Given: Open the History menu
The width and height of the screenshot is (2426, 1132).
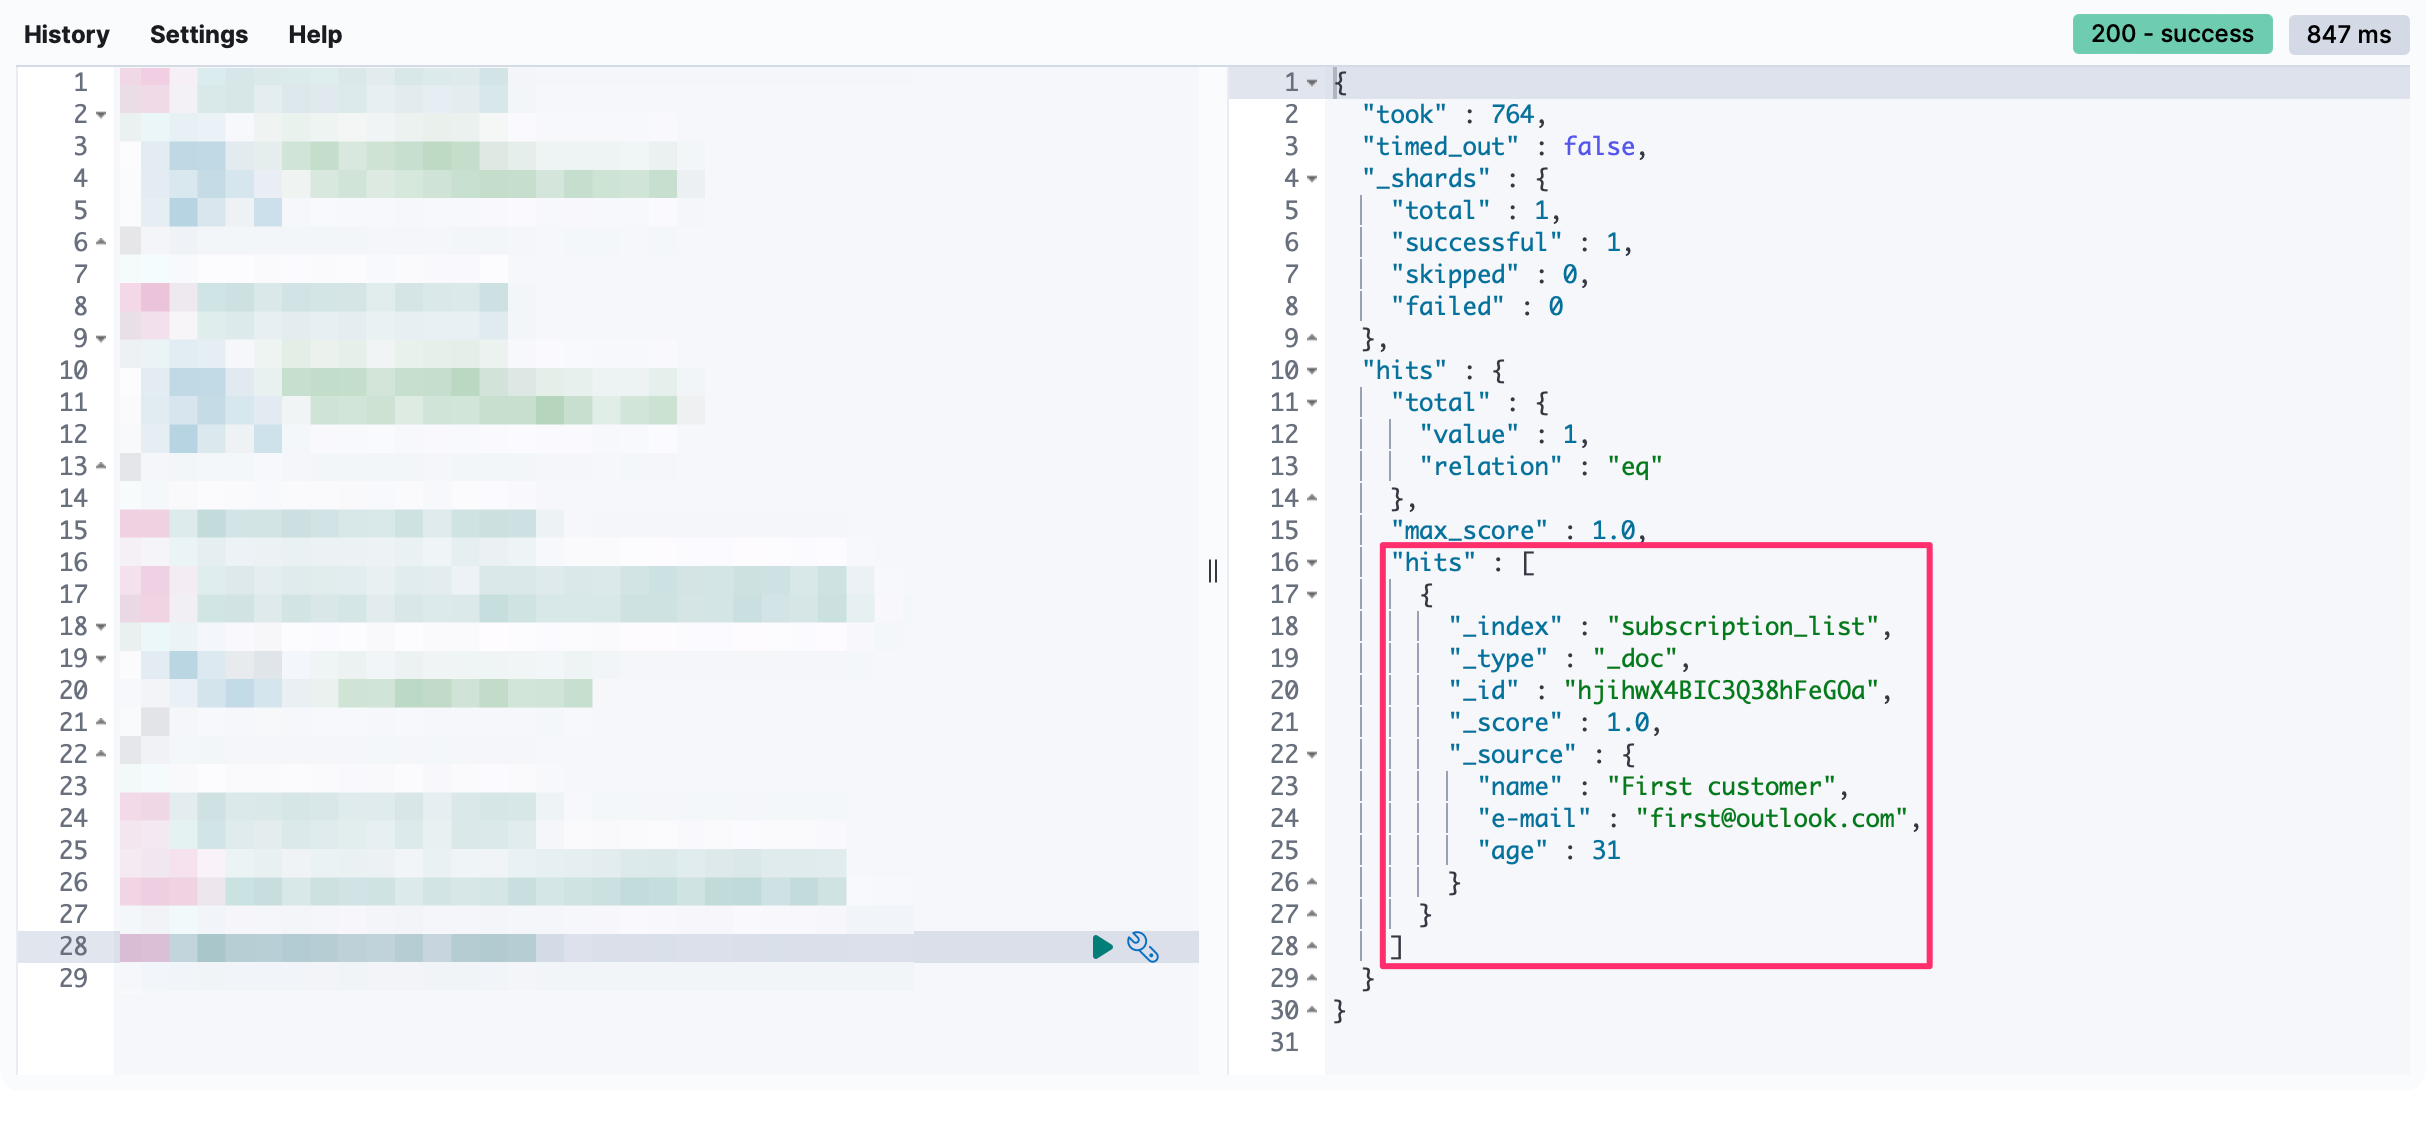Looking at the screenshot, I should [x=66, y=34].
